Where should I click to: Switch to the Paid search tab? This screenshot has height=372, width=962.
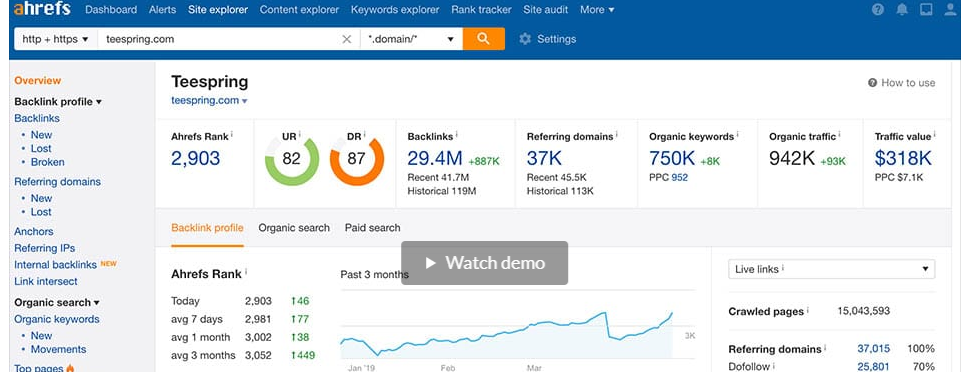pos(372,228)
